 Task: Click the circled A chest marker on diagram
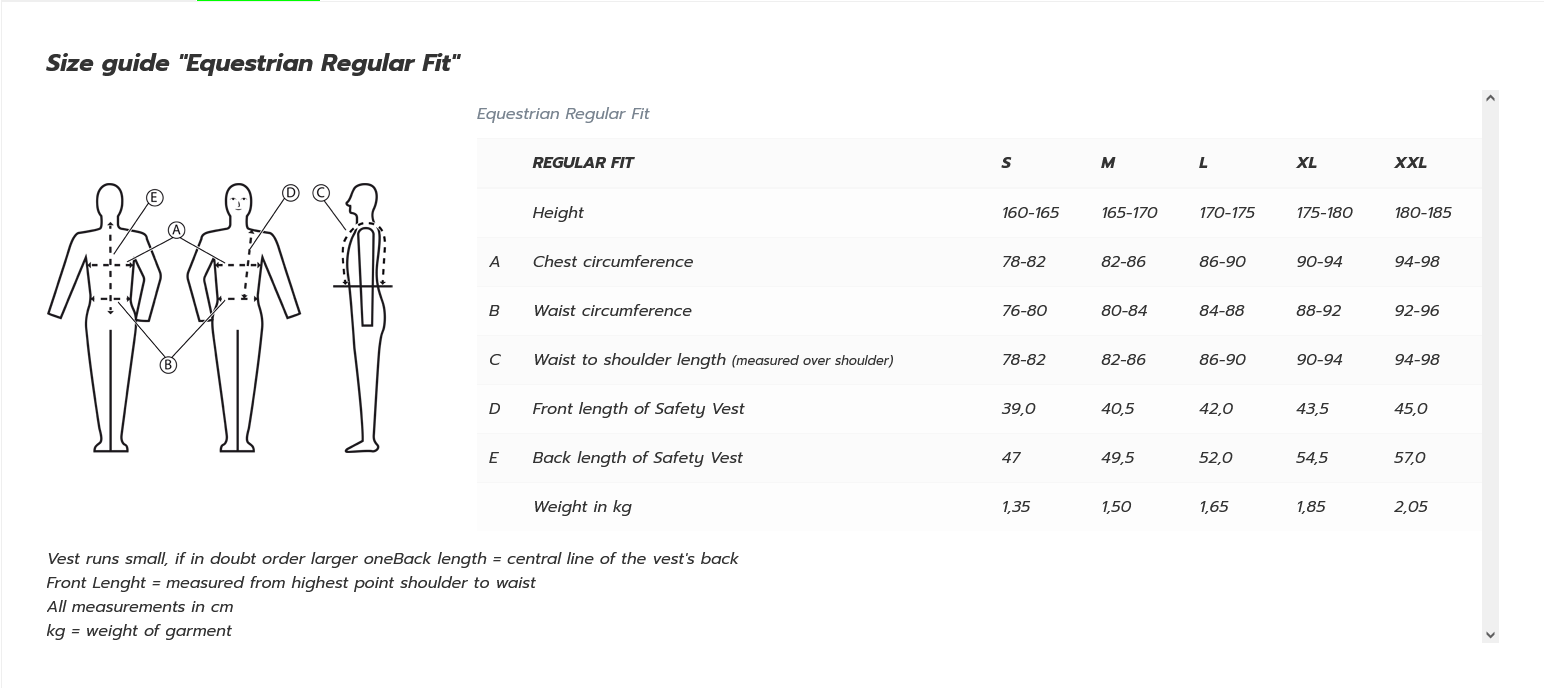click(176, 230)
